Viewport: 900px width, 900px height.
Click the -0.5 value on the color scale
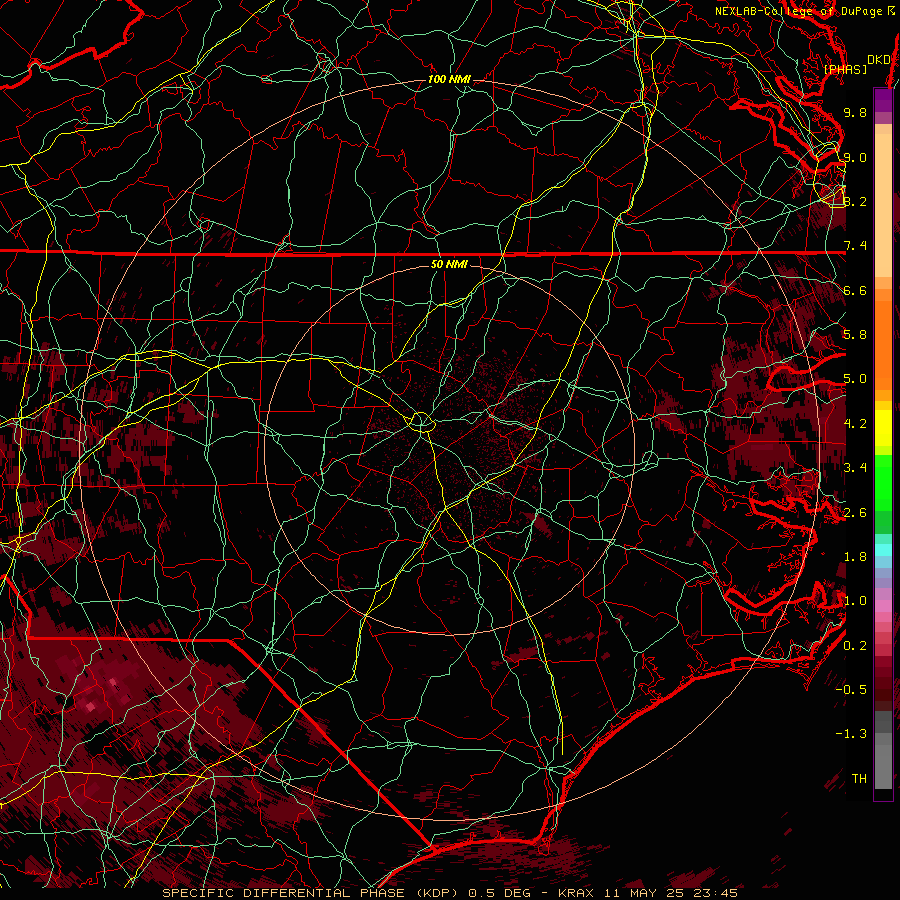[x=851, y=690]
